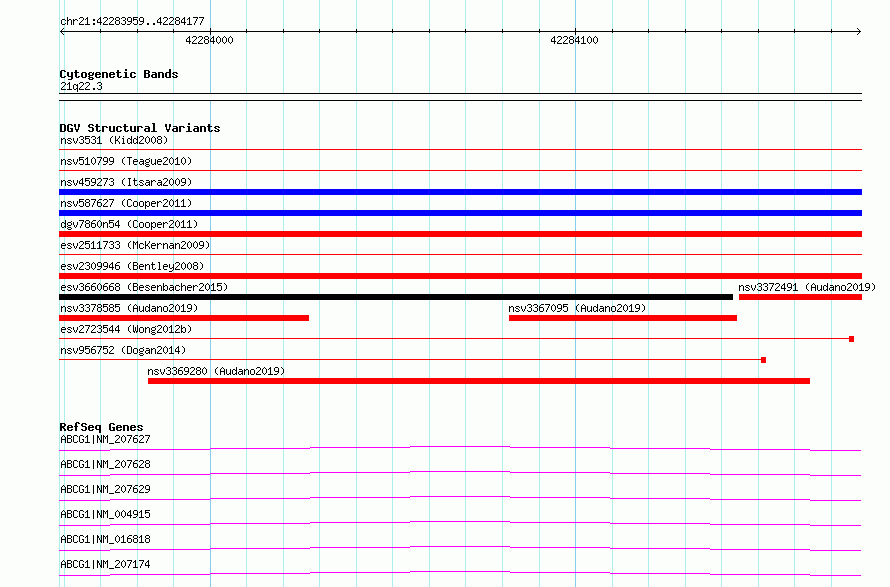Click the red bar under dgv7860n54
890x587 pixels.
pos(460,234)
